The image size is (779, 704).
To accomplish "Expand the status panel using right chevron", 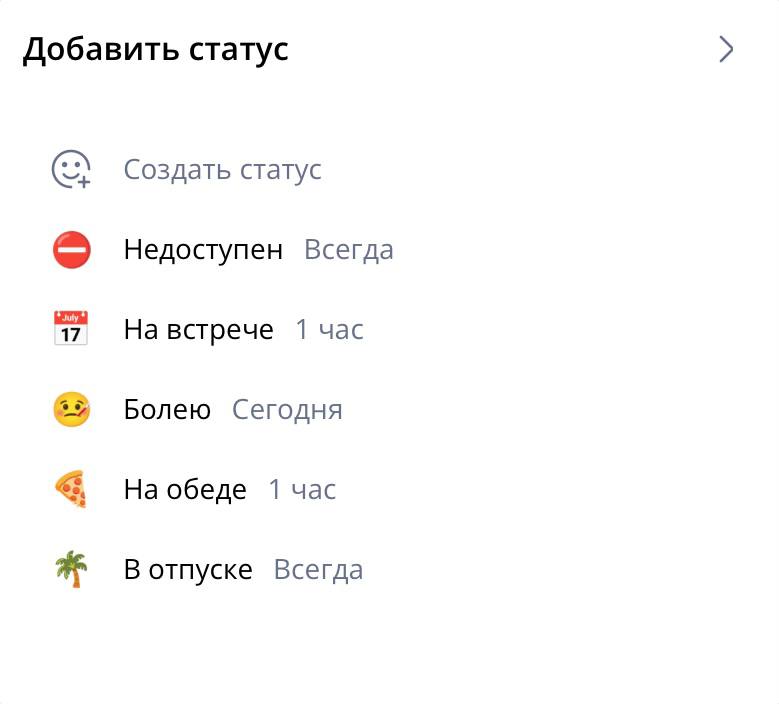I will pos(726,50).
